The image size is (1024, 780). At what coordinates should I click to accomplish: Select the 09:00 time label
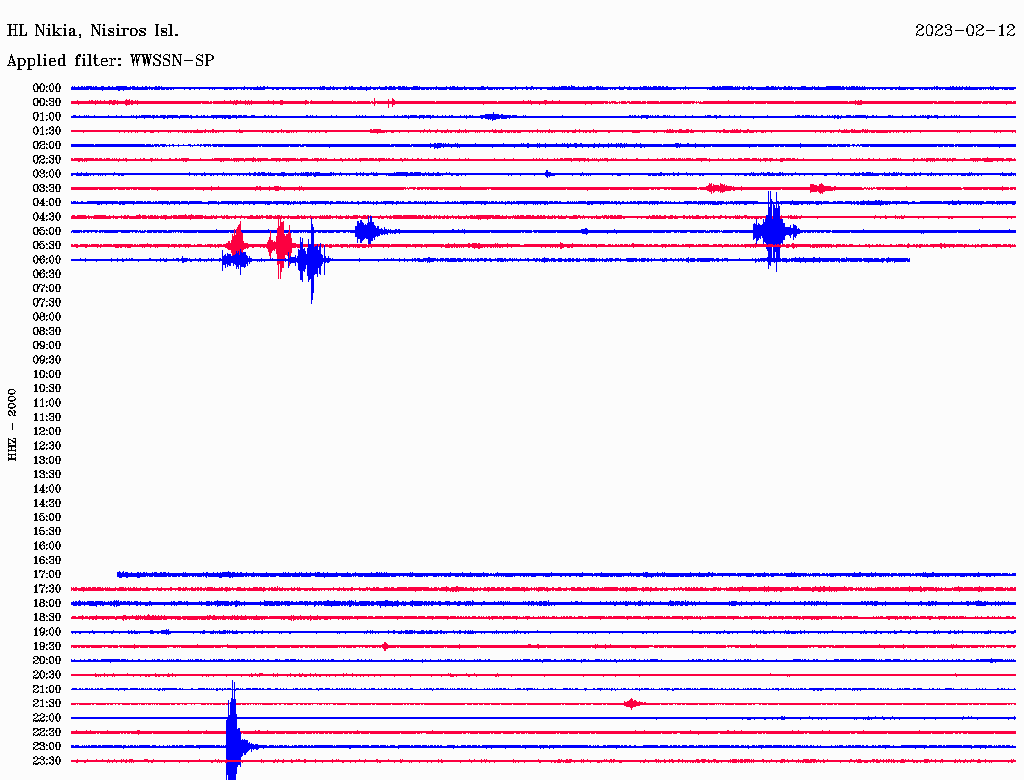tap(47, 346)
